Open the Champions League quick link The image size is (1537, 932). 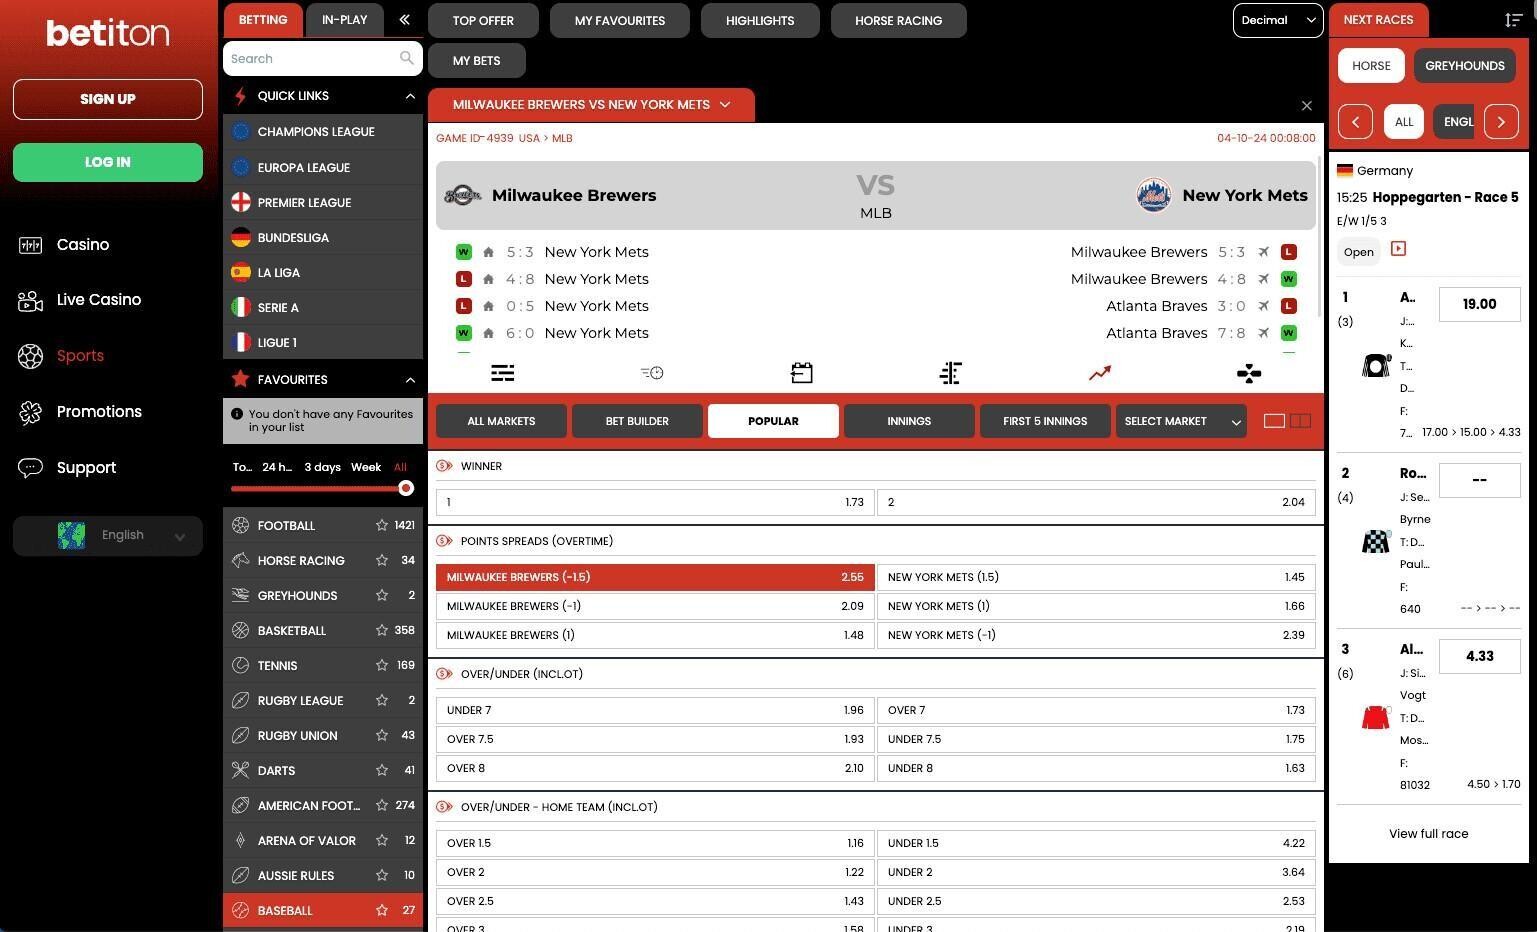tap(323, 132)
